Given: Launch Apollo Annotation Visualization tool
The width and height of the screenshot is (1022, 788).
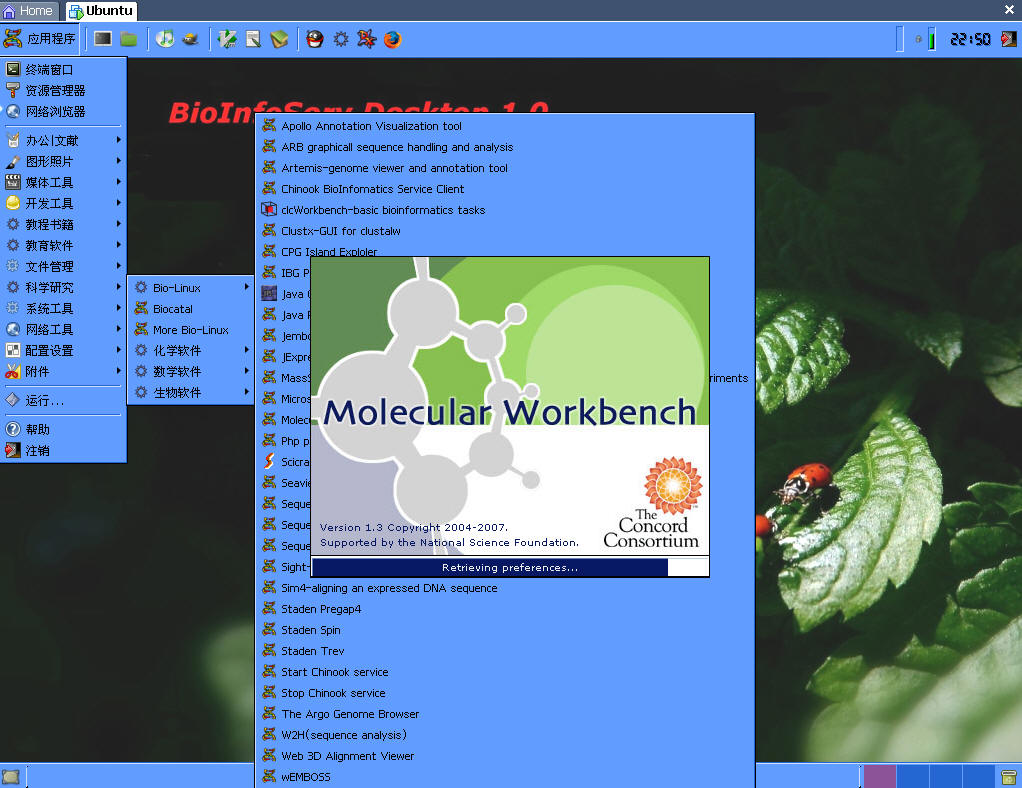Looking at the screenshot, I should (x=505, y=126).
